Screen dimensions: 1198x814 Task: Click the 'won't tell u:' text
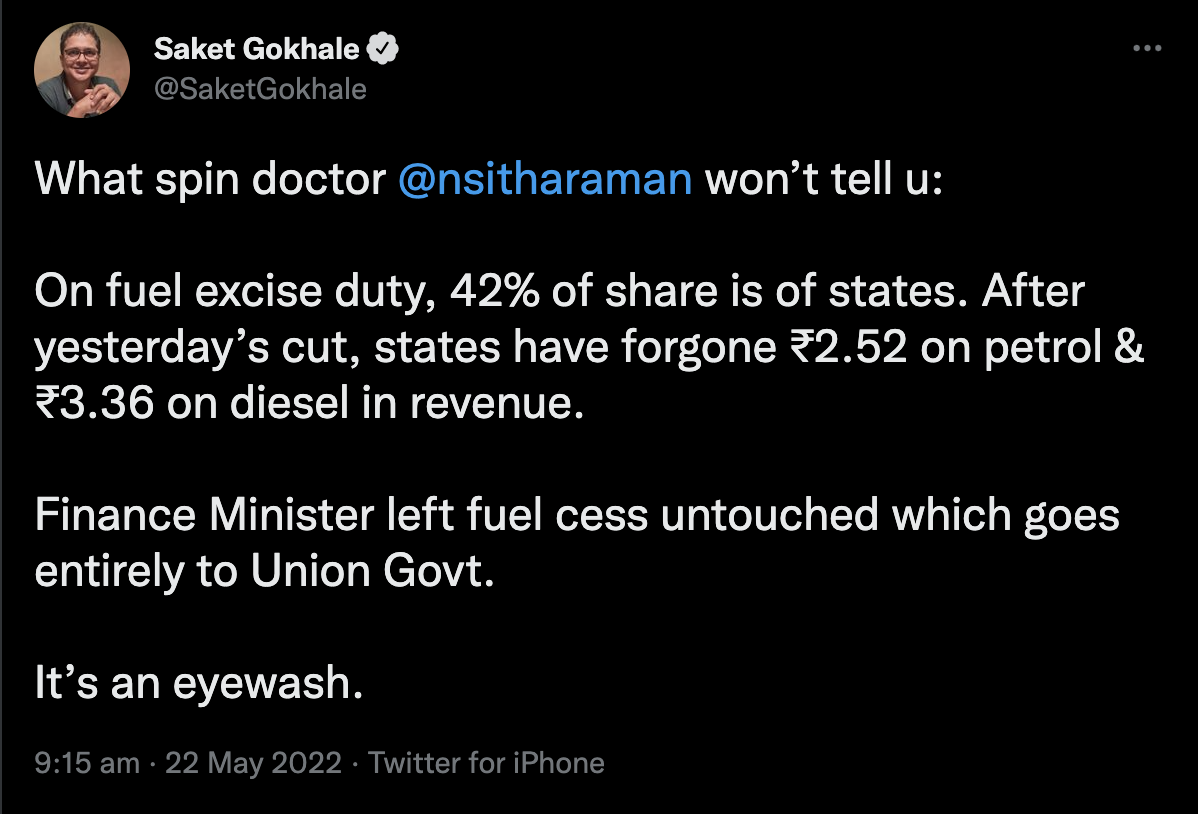pos(824,180)
